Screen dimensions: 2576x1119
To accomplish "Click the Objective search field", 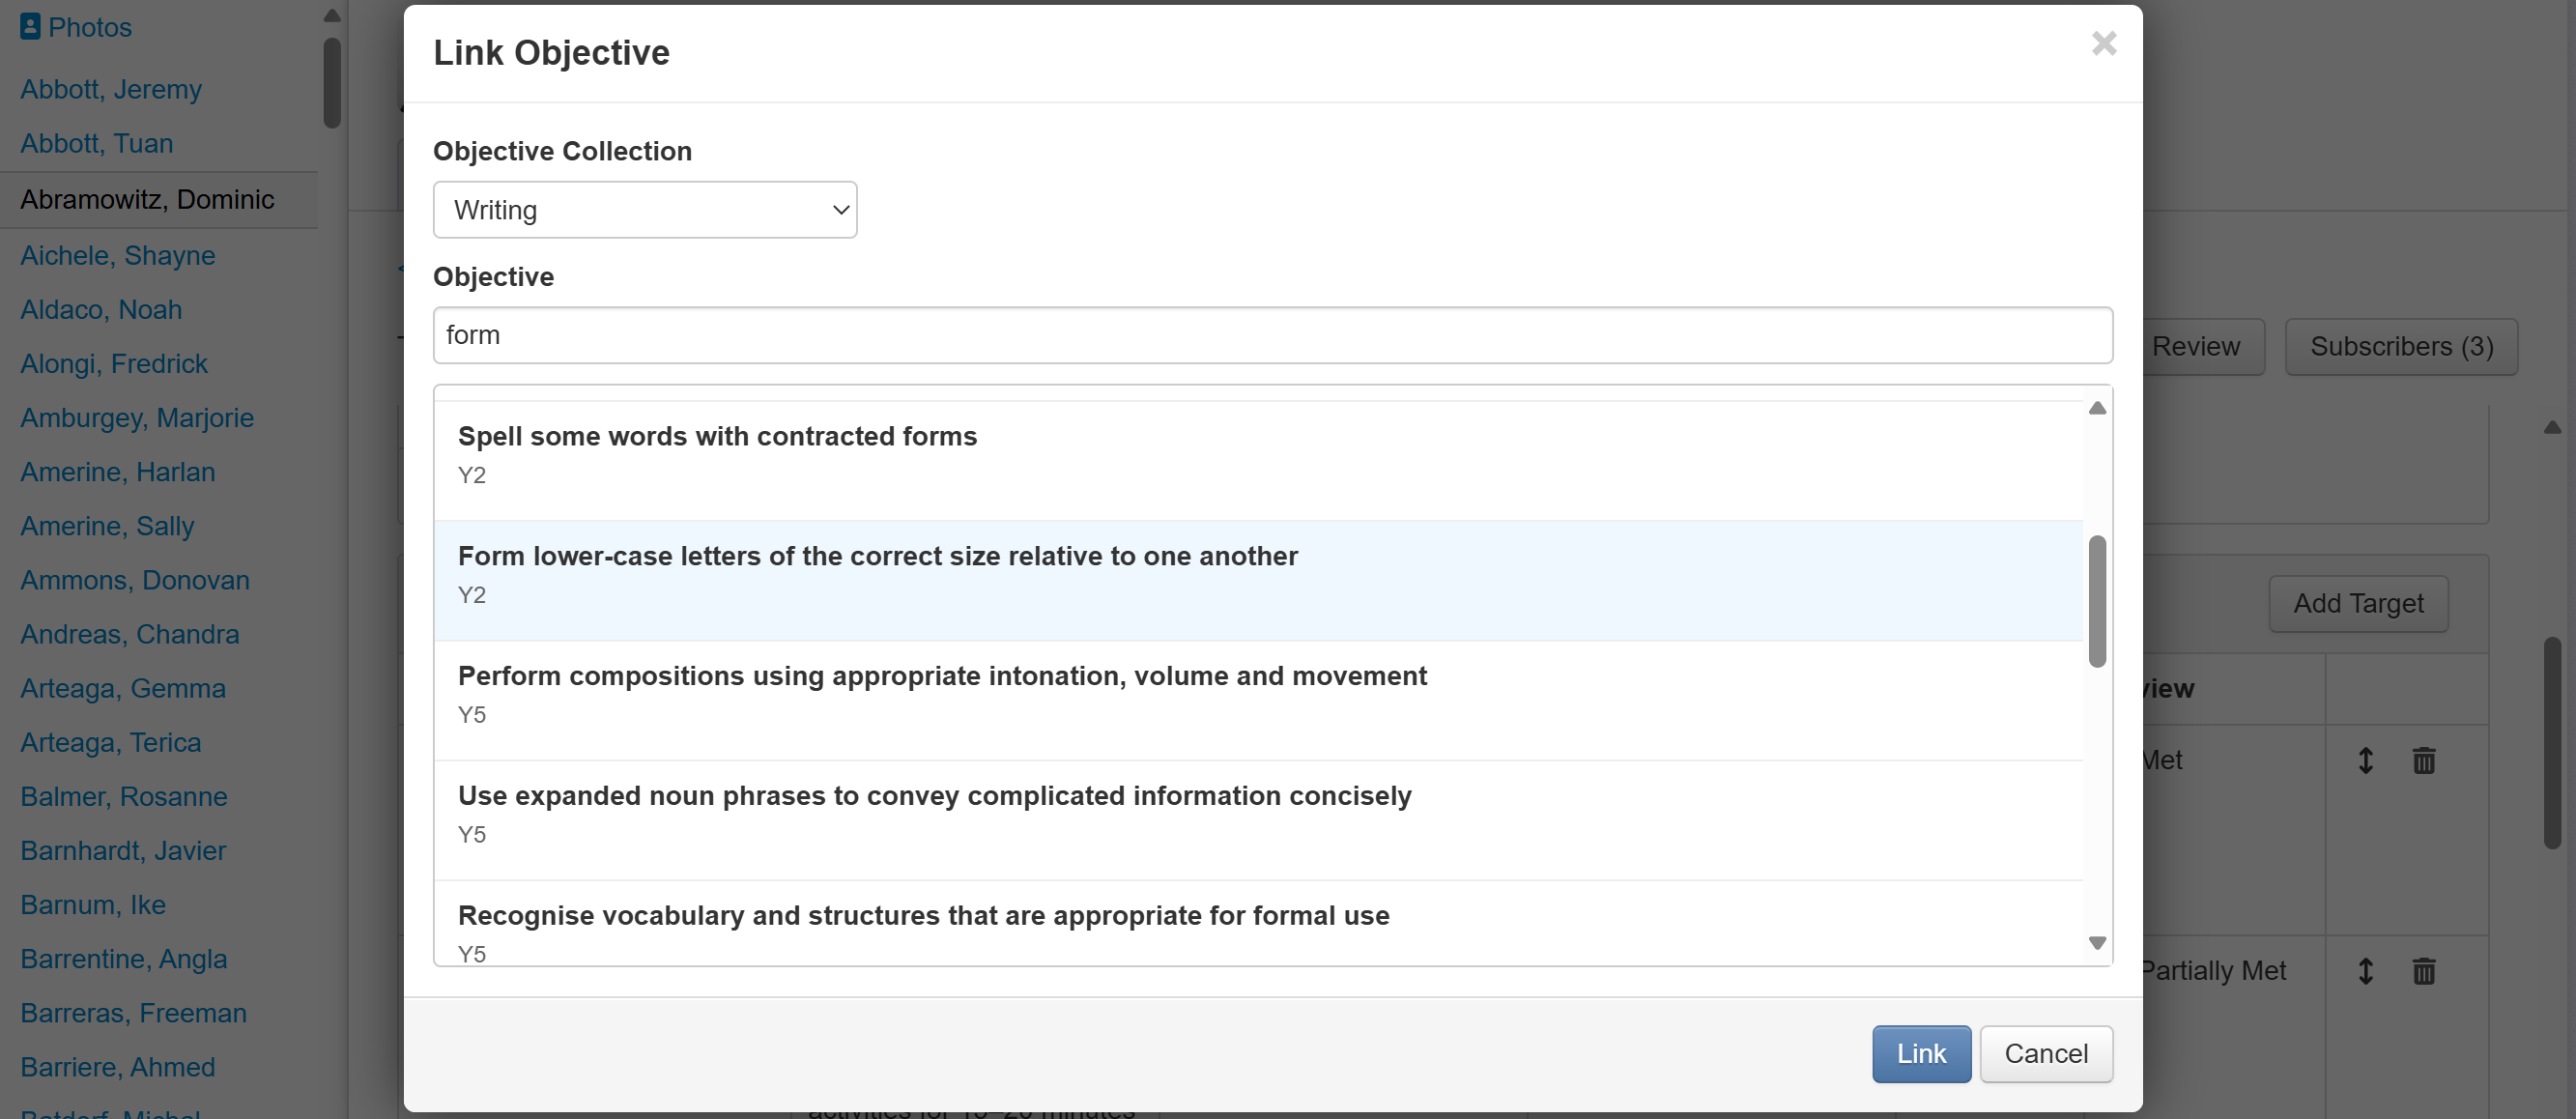I will [1271, 335].
